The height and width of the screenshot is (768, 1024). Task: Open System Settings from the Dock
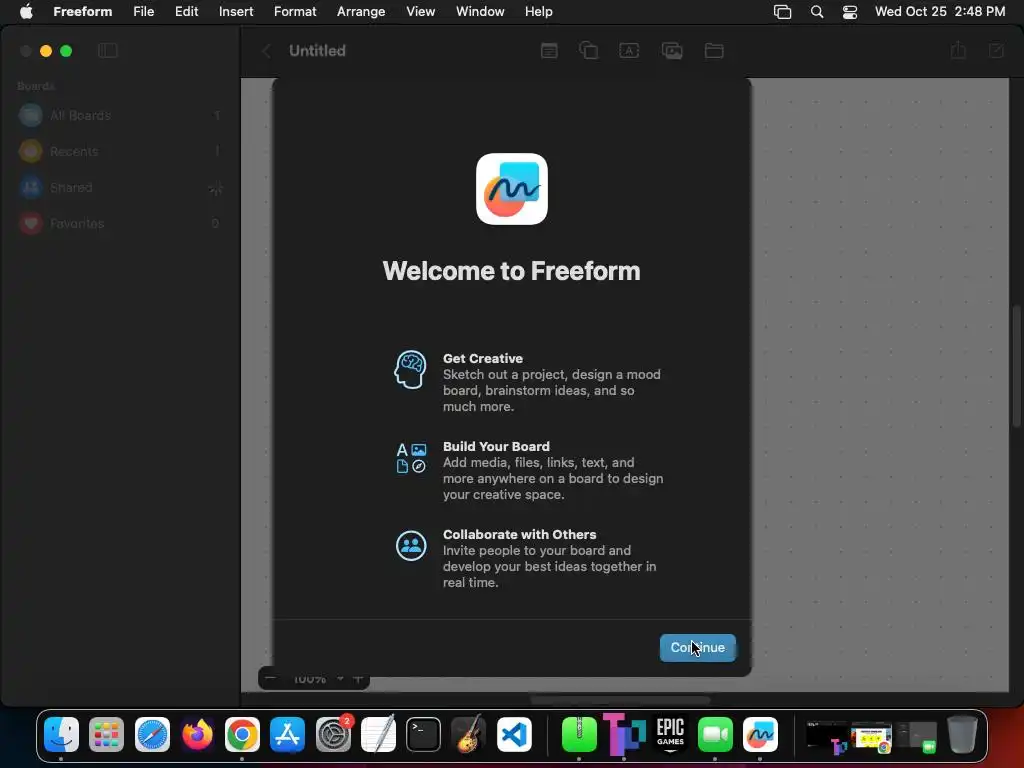333,735
